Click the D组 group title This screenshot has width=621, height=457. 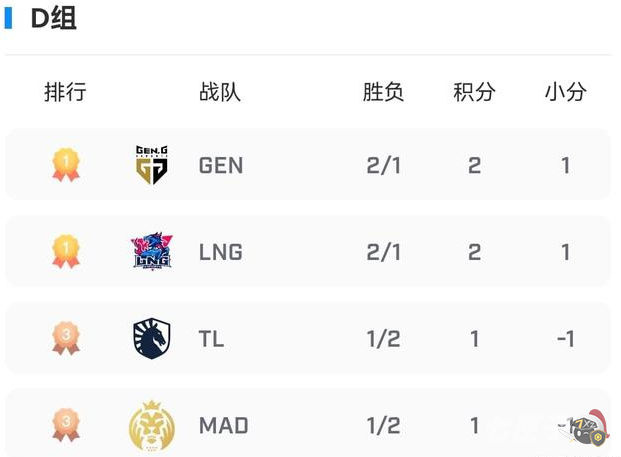coord(52,18)
